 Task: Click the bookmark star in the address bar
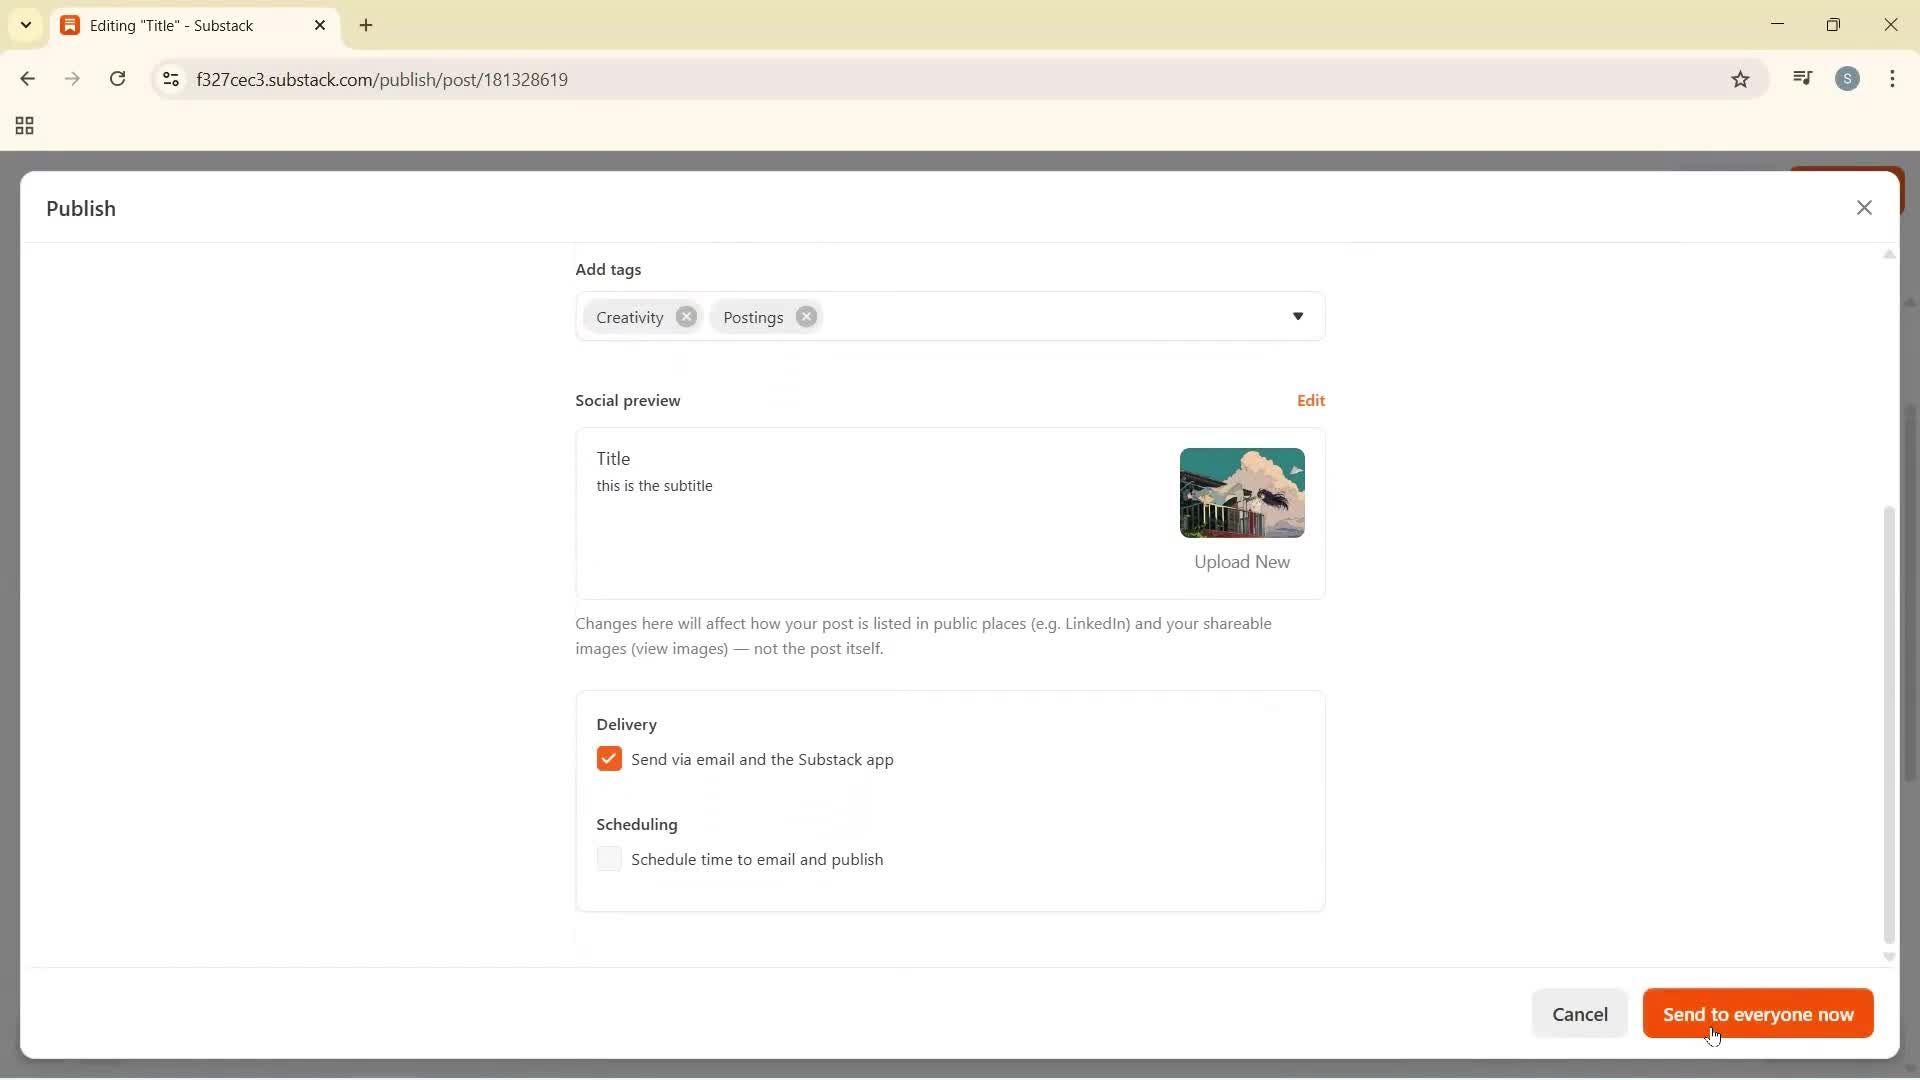pyautogui.click(x=1740, y=79)
